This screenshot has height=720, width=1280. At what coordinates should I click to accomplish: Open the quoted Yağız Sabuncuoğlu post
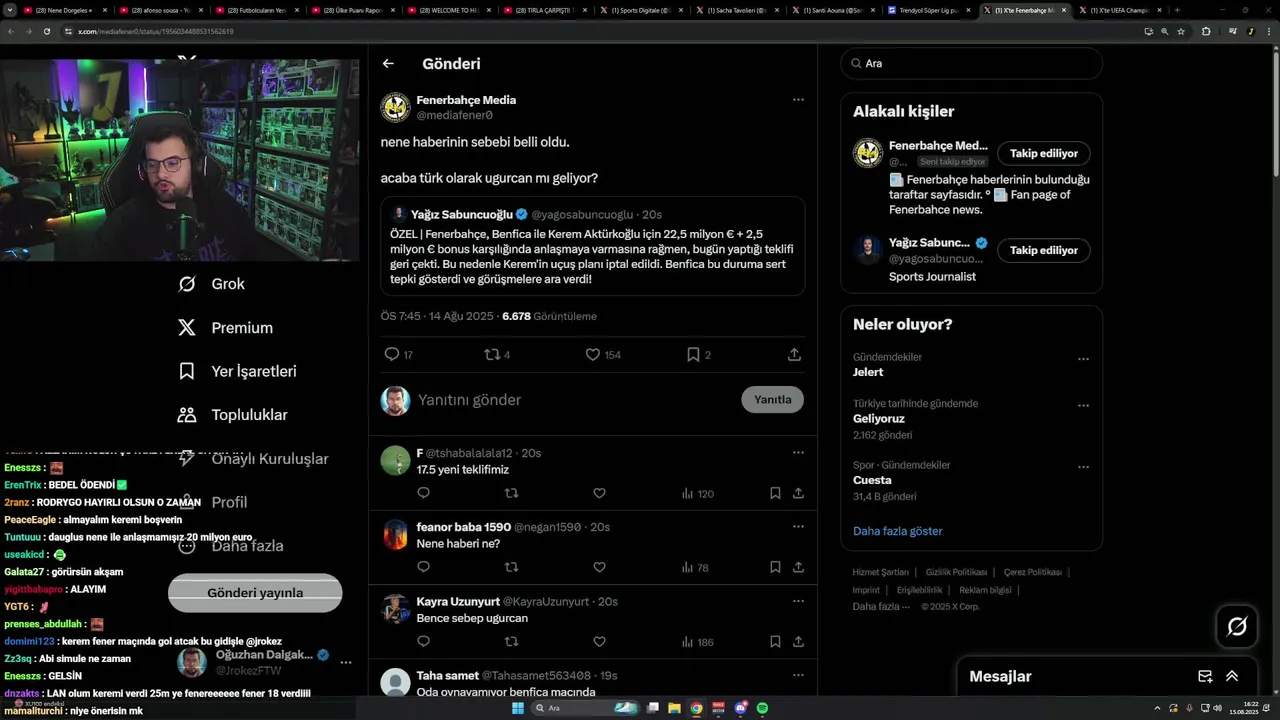(x=593, y=246)
